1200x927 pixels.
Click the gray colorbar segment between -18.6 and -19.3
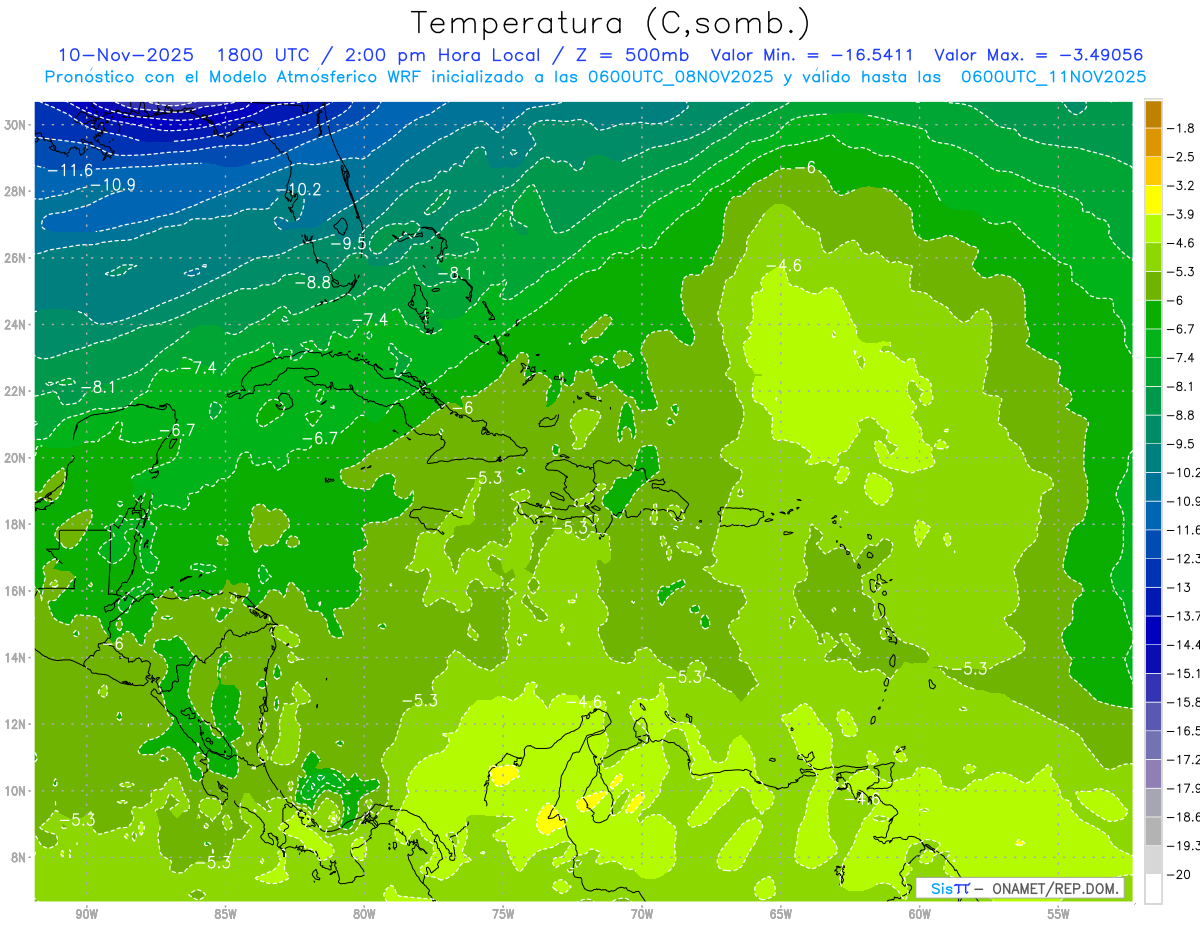[x=1153, y=832]
